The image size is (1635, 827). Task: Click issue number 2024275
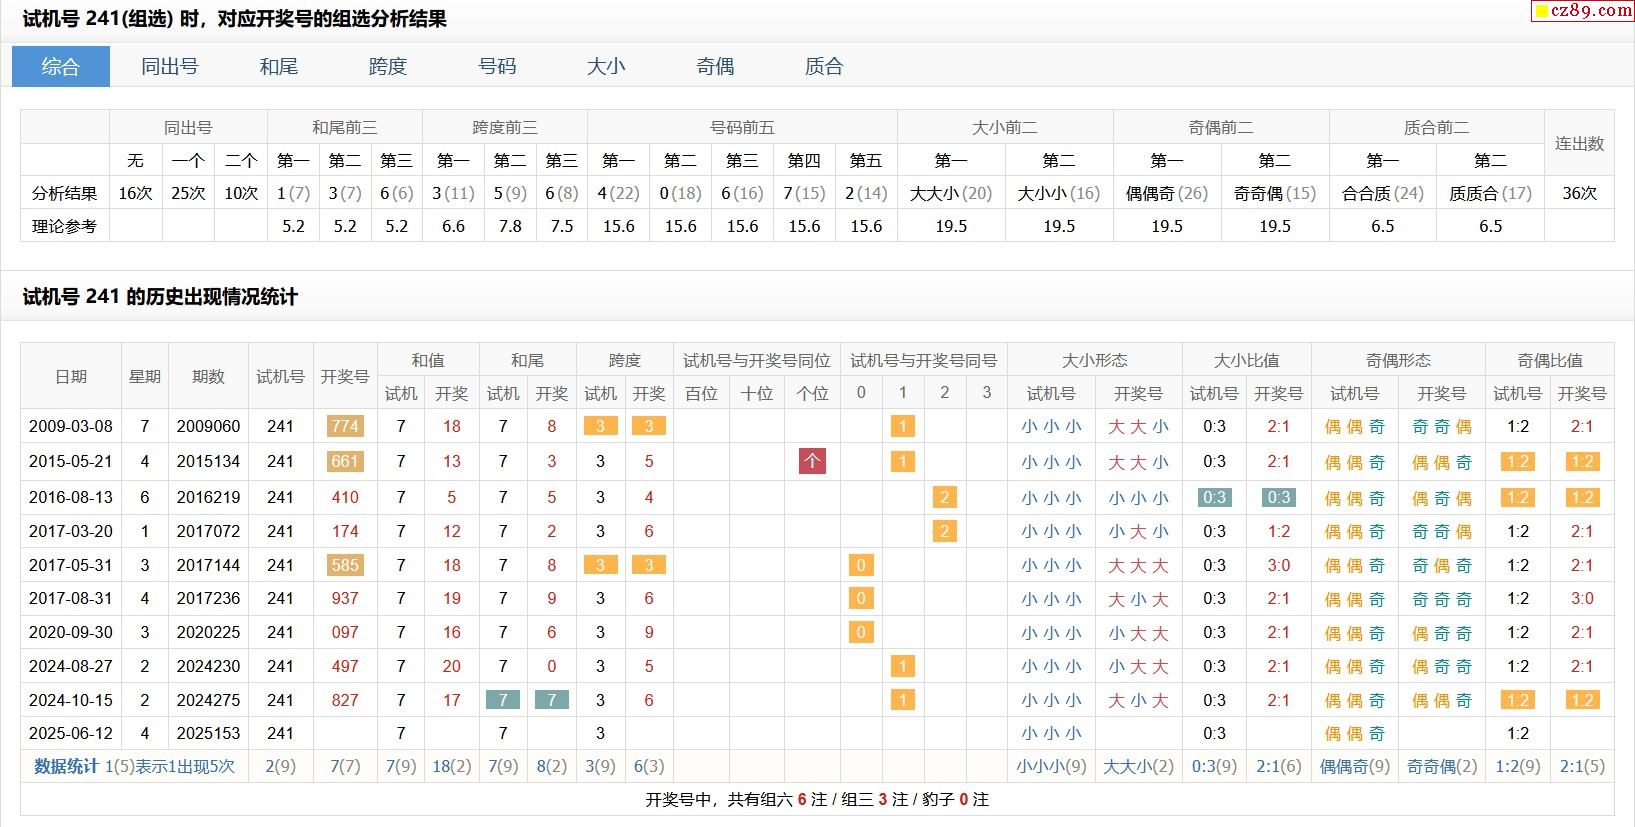[209, 700]
